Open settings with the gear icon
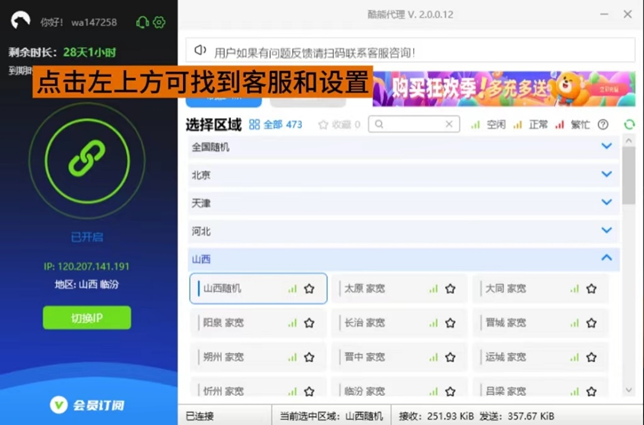The height and width of the screenshot is (425, 644). [159, 22]
